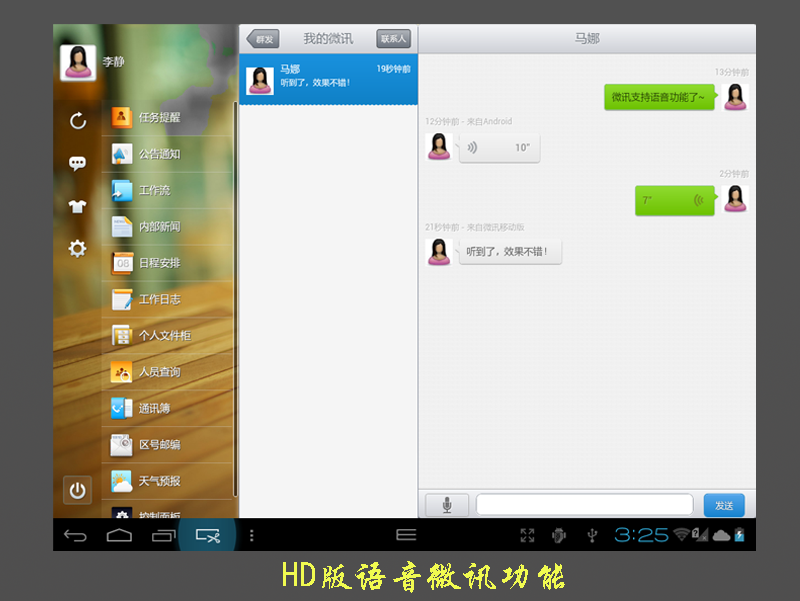The width and height of the screenshot is (800, 601).
Task: Click the 3:25 clock in status bar
Action: [x=641, y=535]
